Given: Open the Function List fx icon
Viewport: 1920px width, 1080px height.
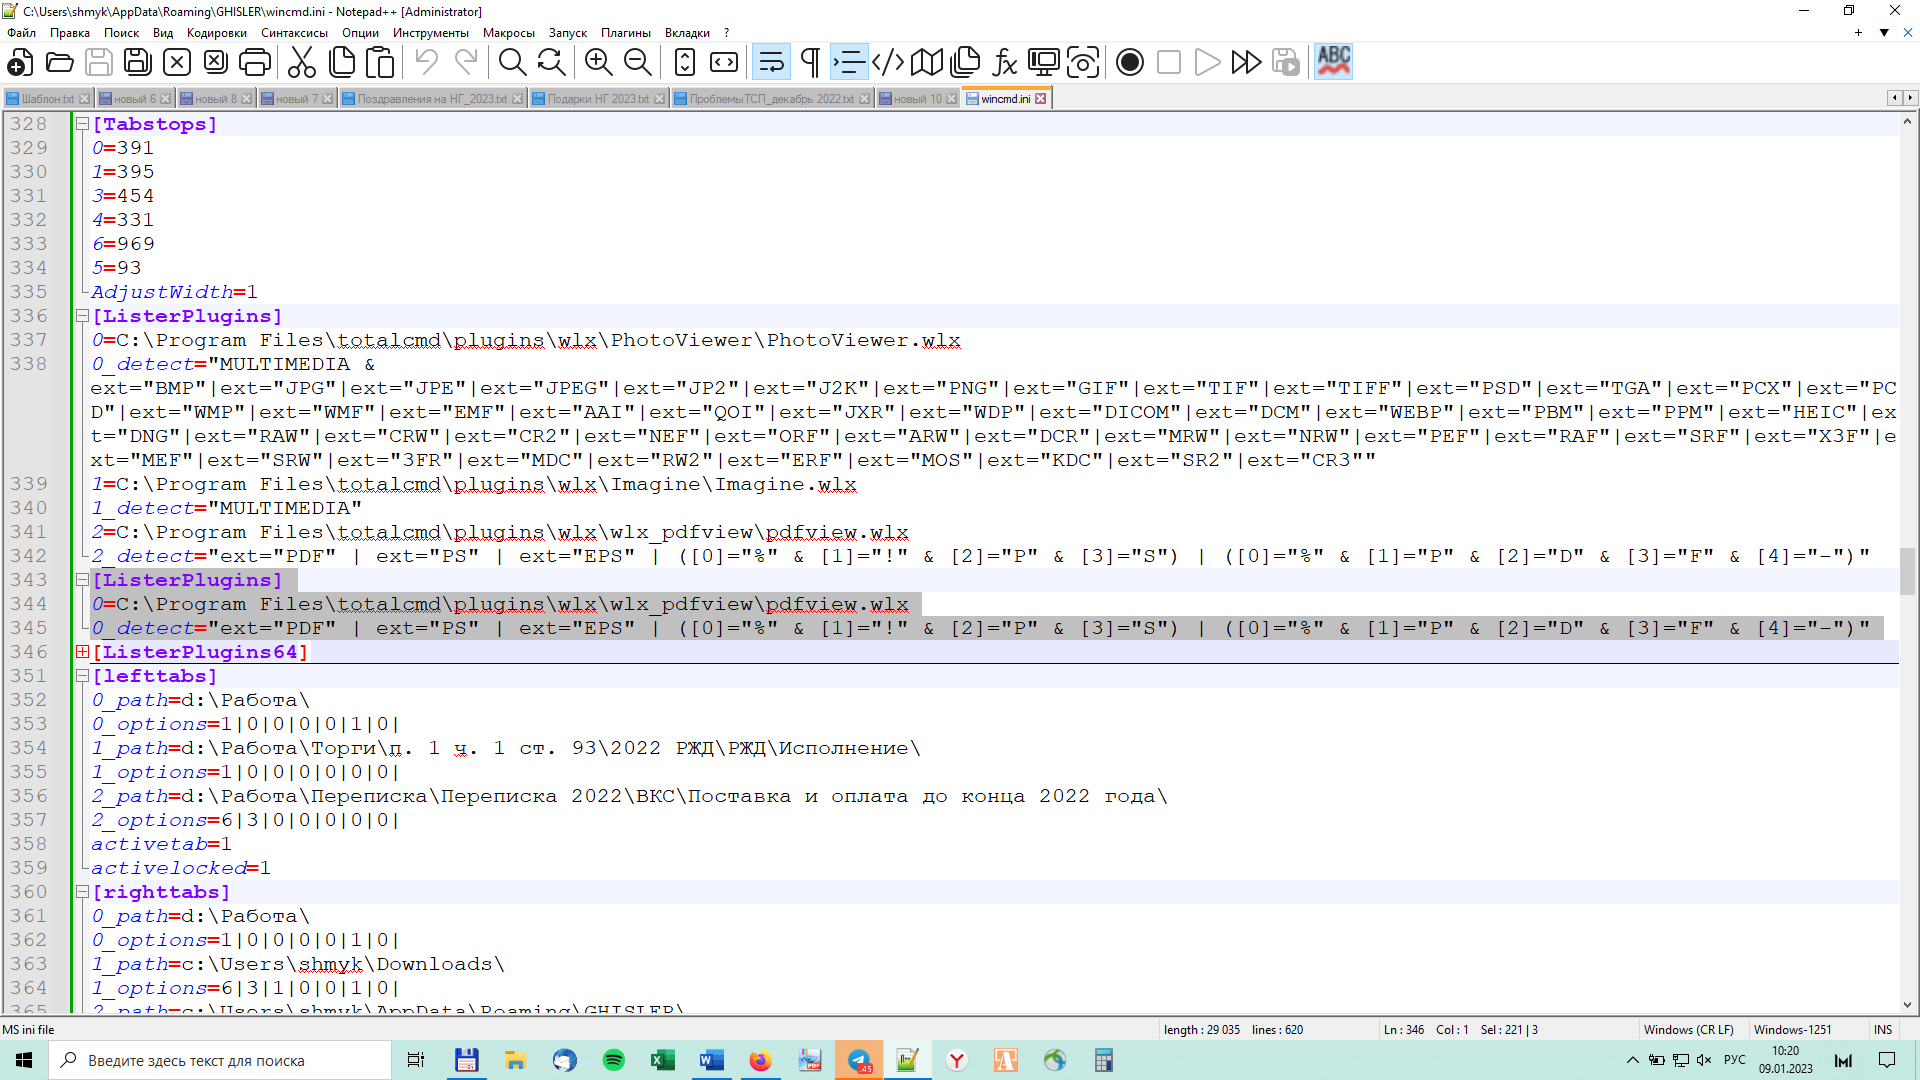Looking at the screenshot, I should (1004, 62).
